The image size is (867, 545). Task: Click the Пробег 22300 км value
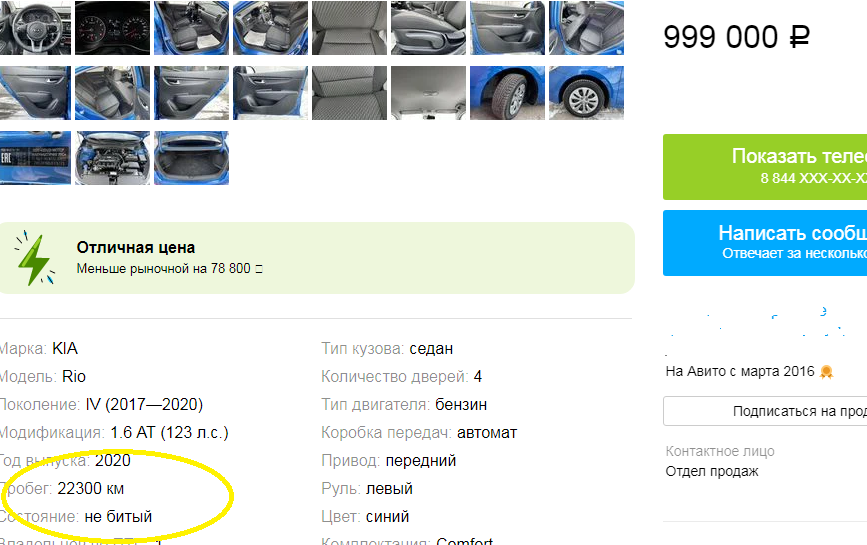click(91, 489)
